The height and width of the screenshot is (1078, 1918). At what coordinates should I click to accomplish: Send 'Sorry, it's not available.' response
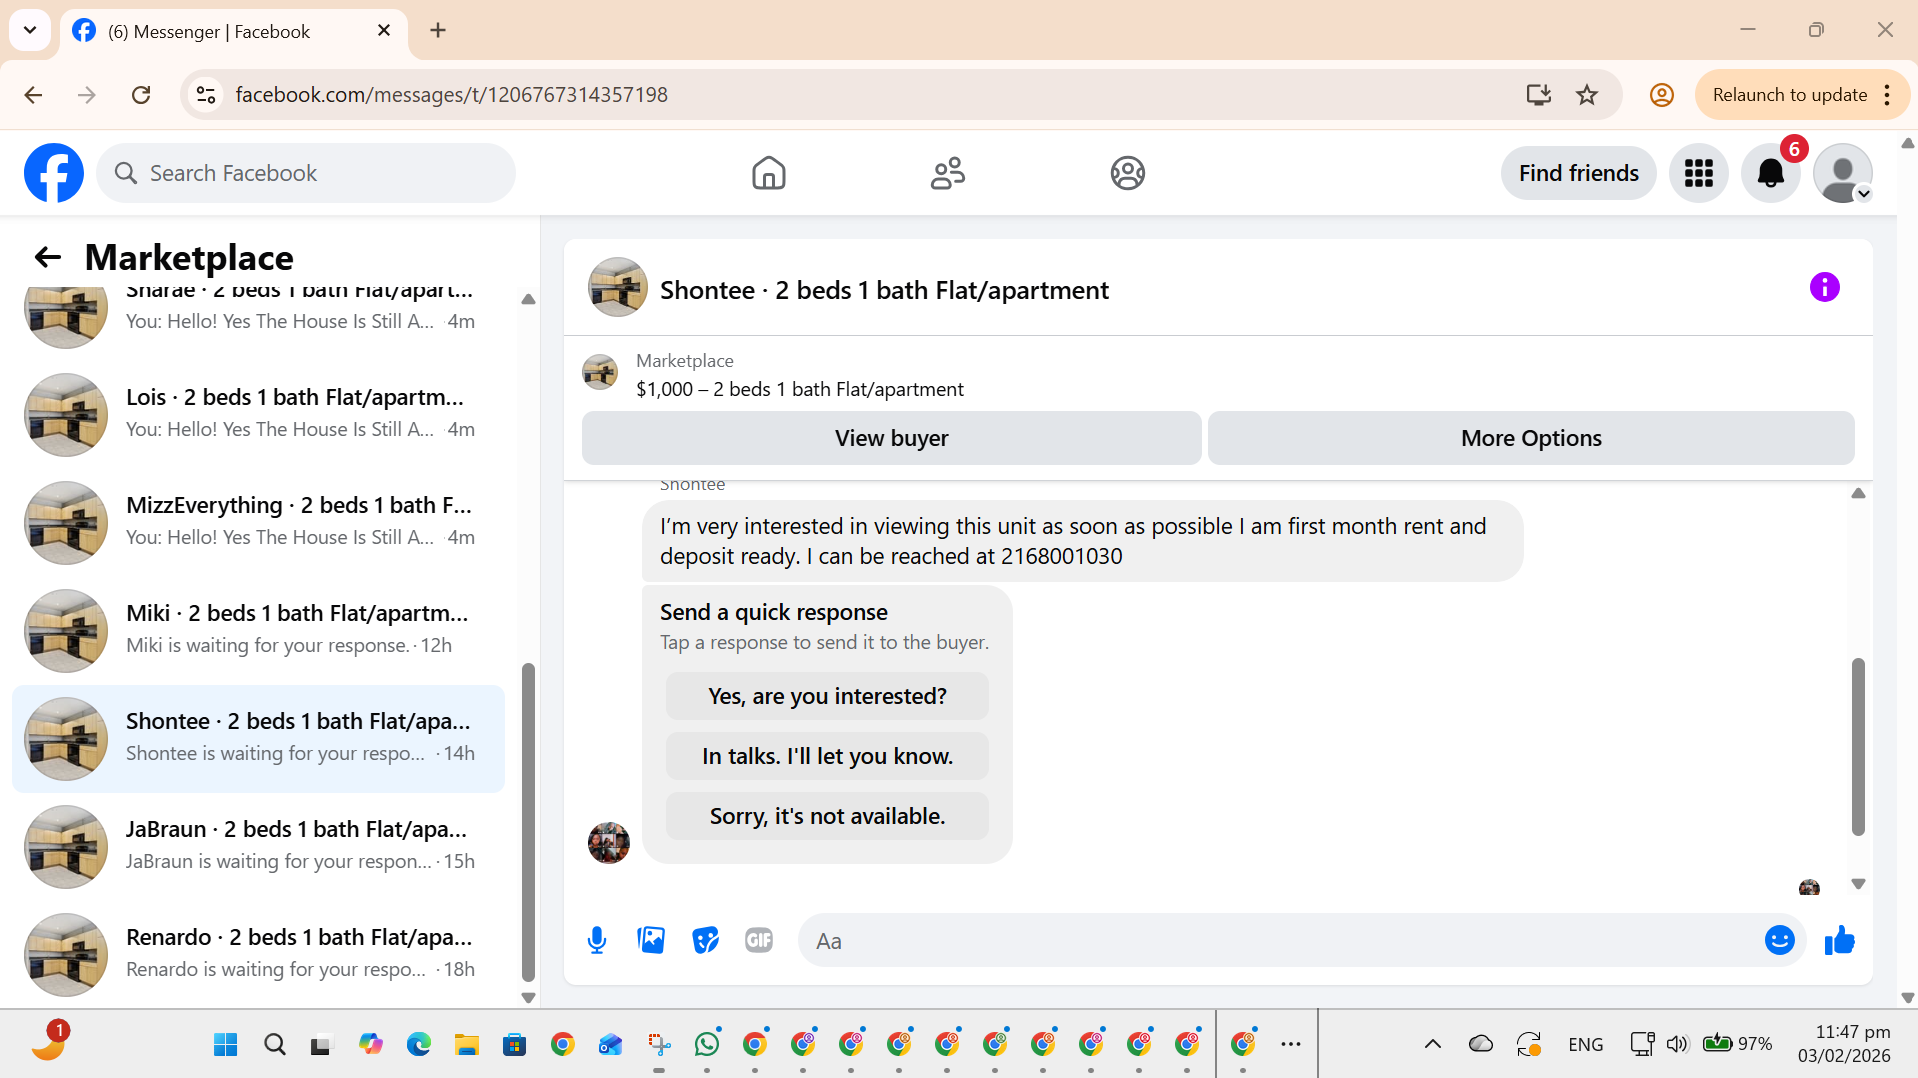827,816
